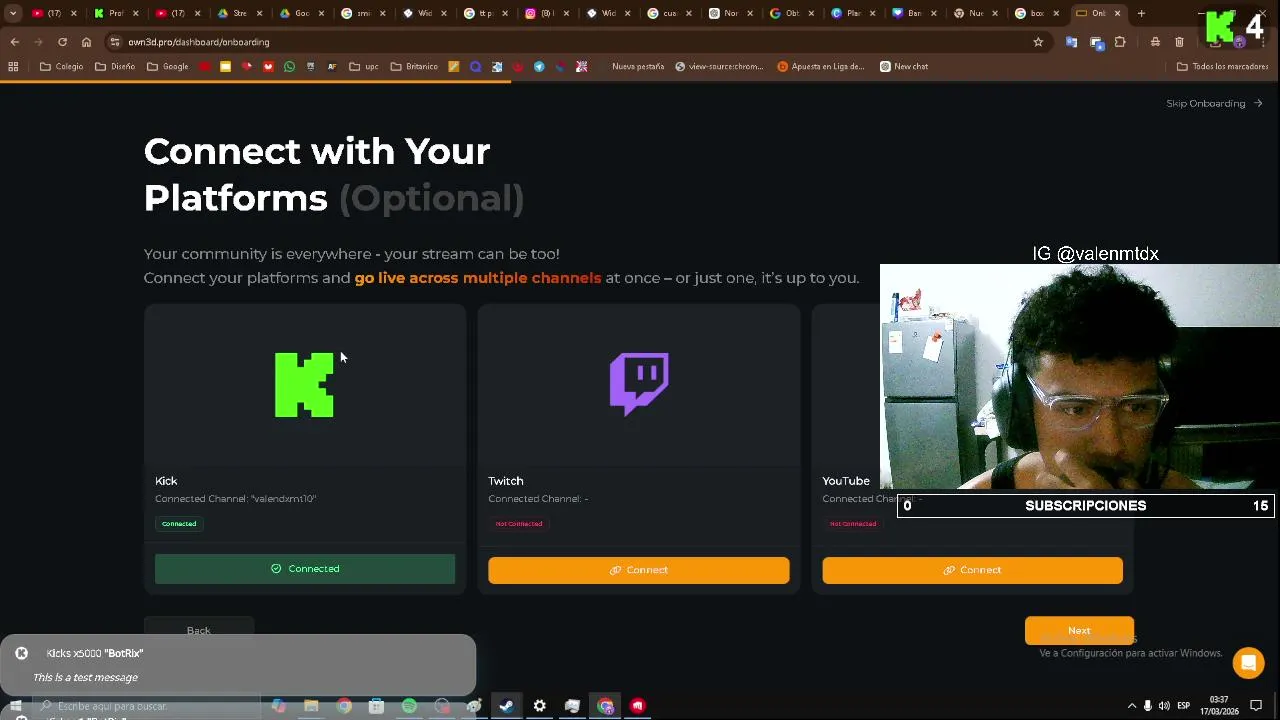Open the New chat bookmark
The width and height of the screenshot is (1280, 720).
pyautogui.click(x=904, y=66)
